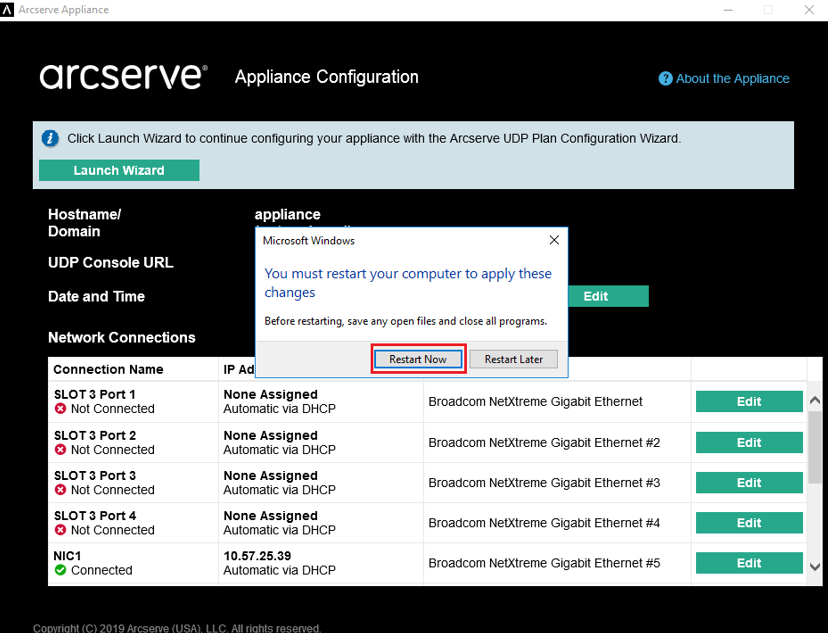Screen dimensions: 830x633
Task: Click the network list scroll down arrow
Action: [x=815, y=567]
